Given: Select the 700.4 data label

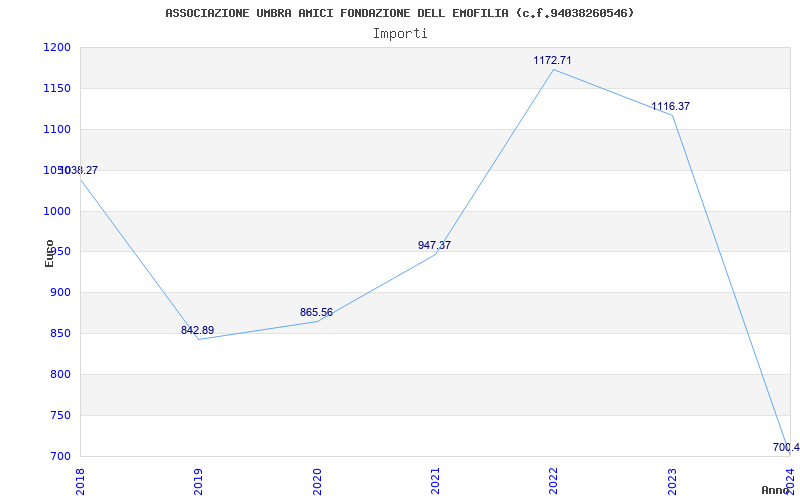Looking at the screenshot, I should coord(786,447).
